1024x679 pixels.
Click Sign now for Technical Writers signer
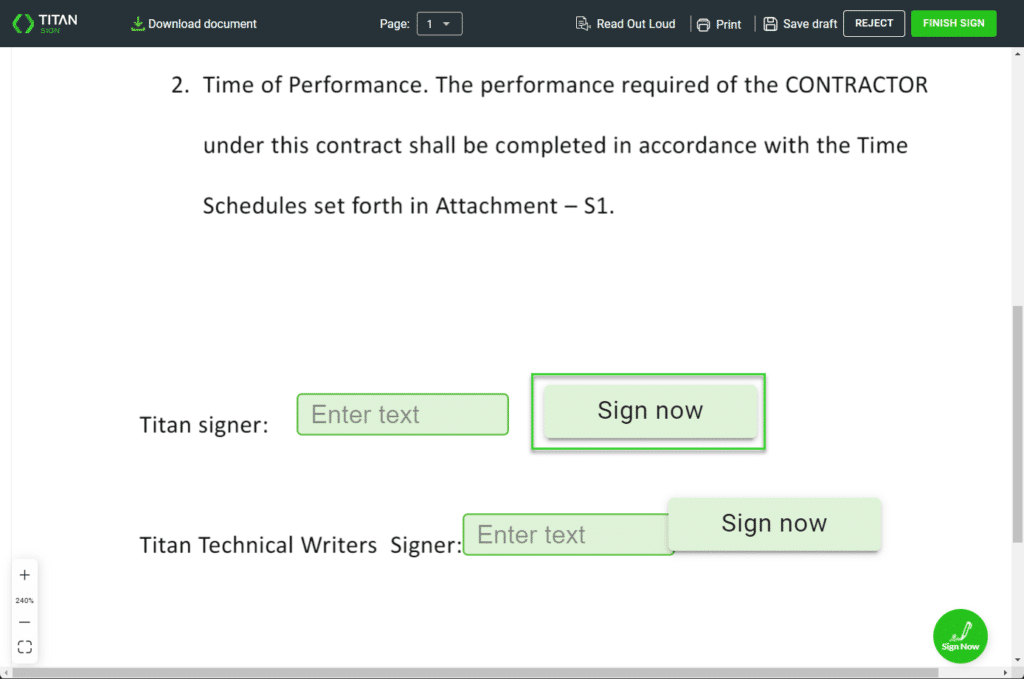coord(774,524)
